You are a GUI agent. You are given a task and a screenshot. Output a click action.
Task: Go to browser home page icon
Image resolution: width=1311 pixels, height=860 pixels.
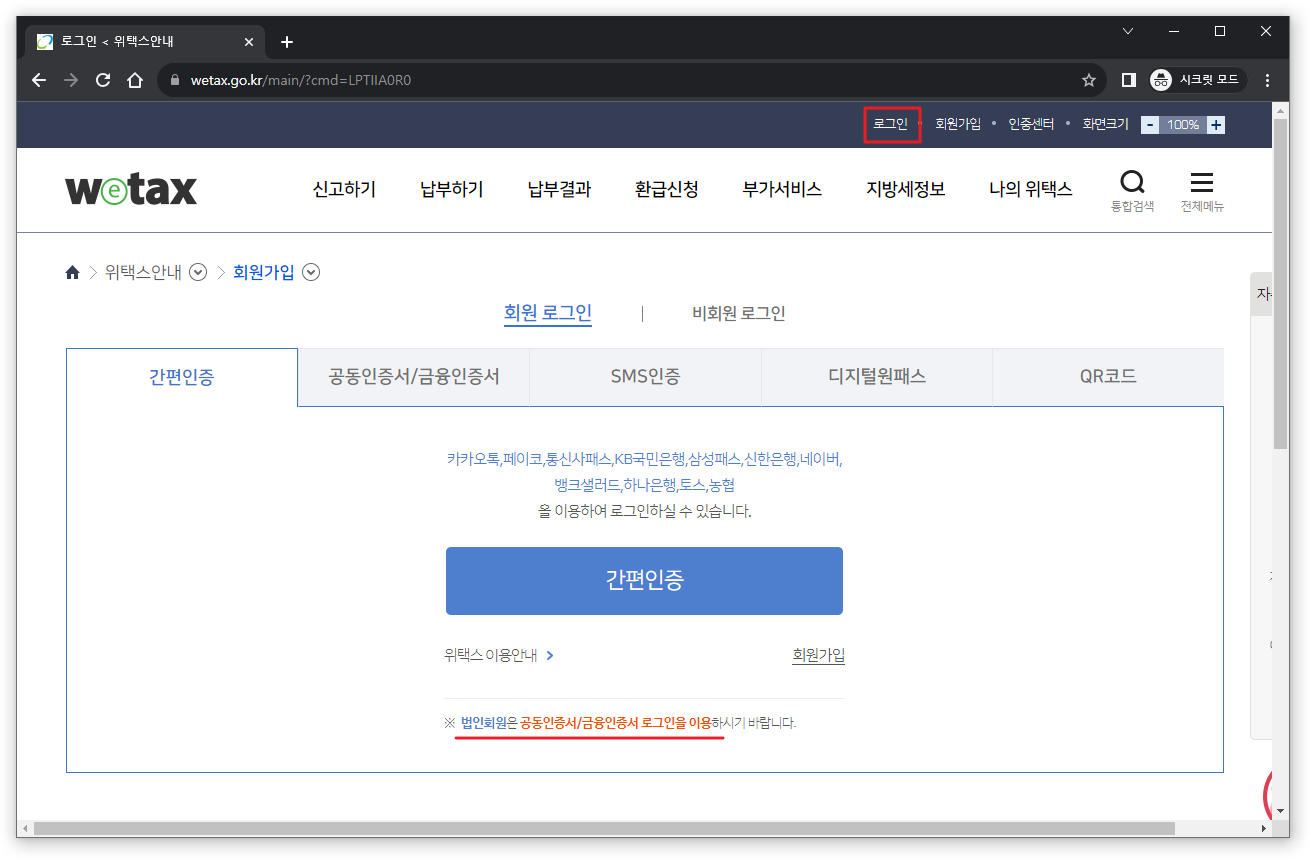[135, 80]
